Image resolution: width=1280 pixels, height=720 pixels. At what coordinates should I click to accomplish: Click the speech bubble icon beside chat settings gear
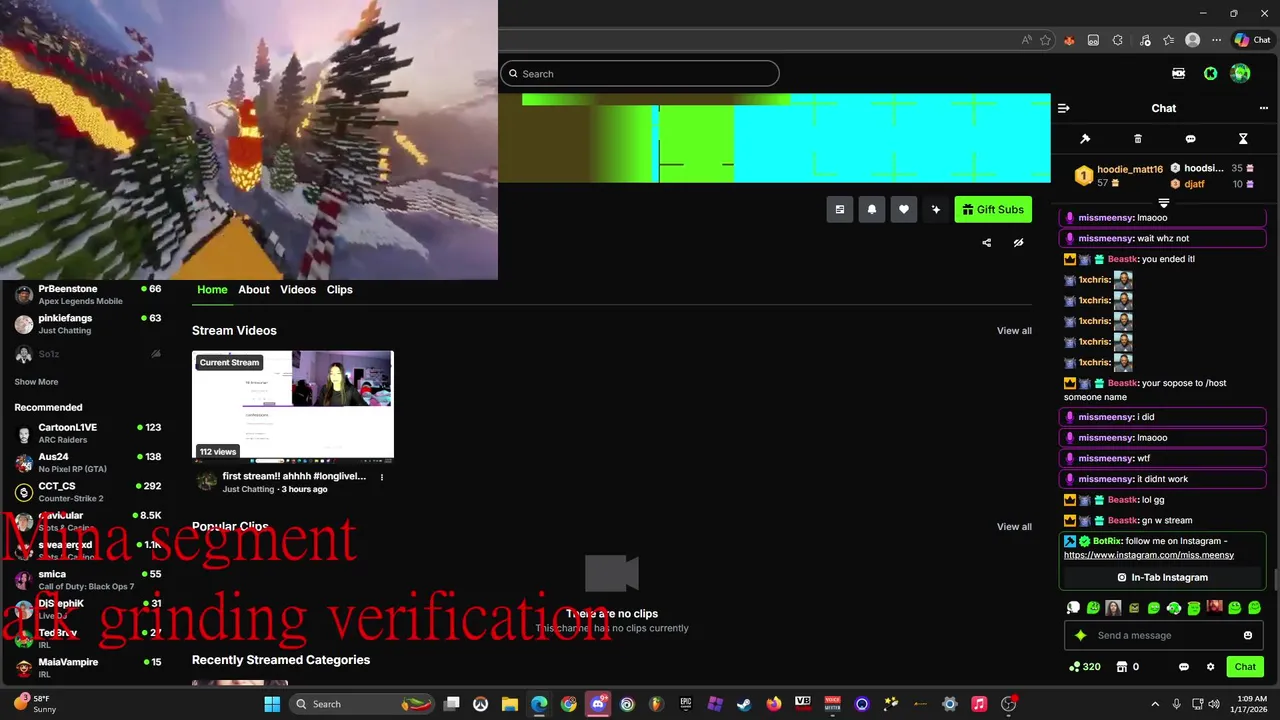[1184, 667]
